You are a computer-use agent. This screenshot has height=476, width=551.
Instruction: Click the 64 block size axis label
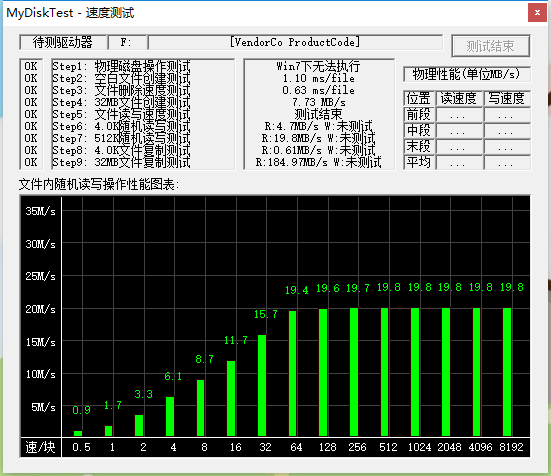(296, 447)
